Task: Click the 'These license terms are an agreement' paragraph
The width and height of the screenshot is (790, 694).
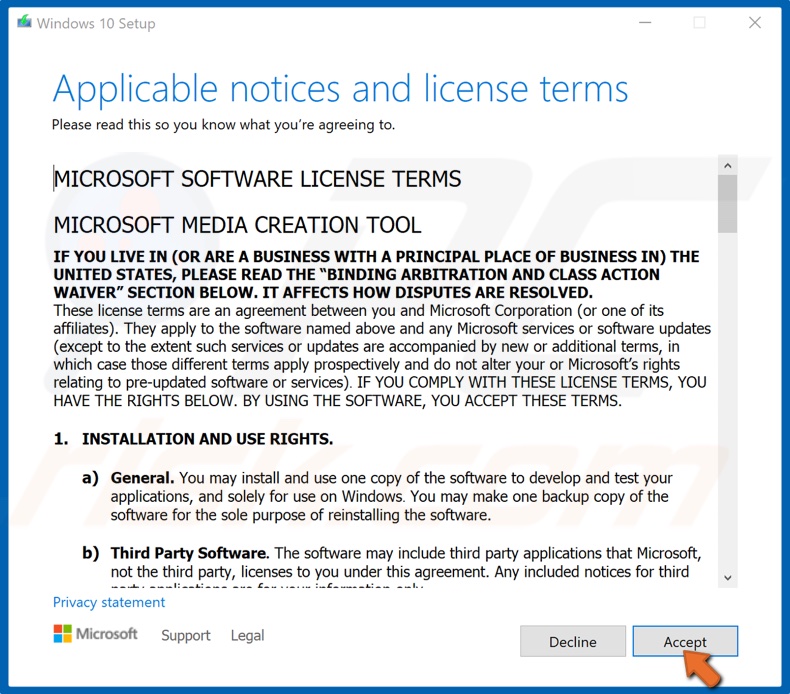Action: [382, 356]
